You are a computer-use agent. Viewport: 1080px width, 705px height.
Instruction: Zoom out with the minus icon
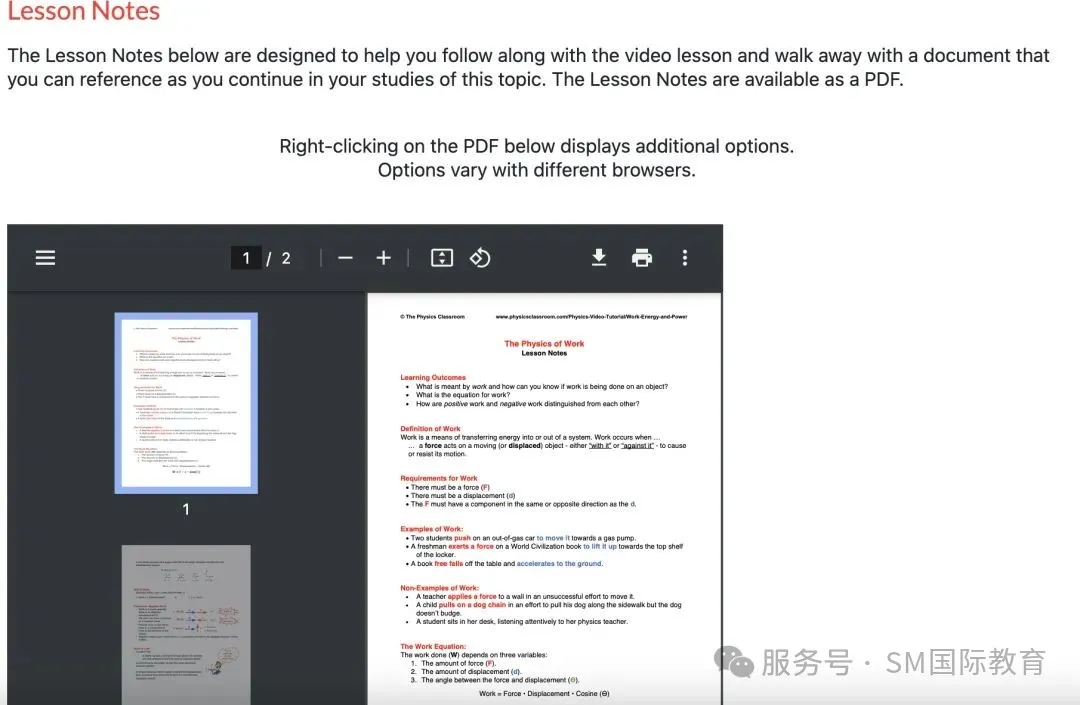pyautogui.click(x=346, y=258)
